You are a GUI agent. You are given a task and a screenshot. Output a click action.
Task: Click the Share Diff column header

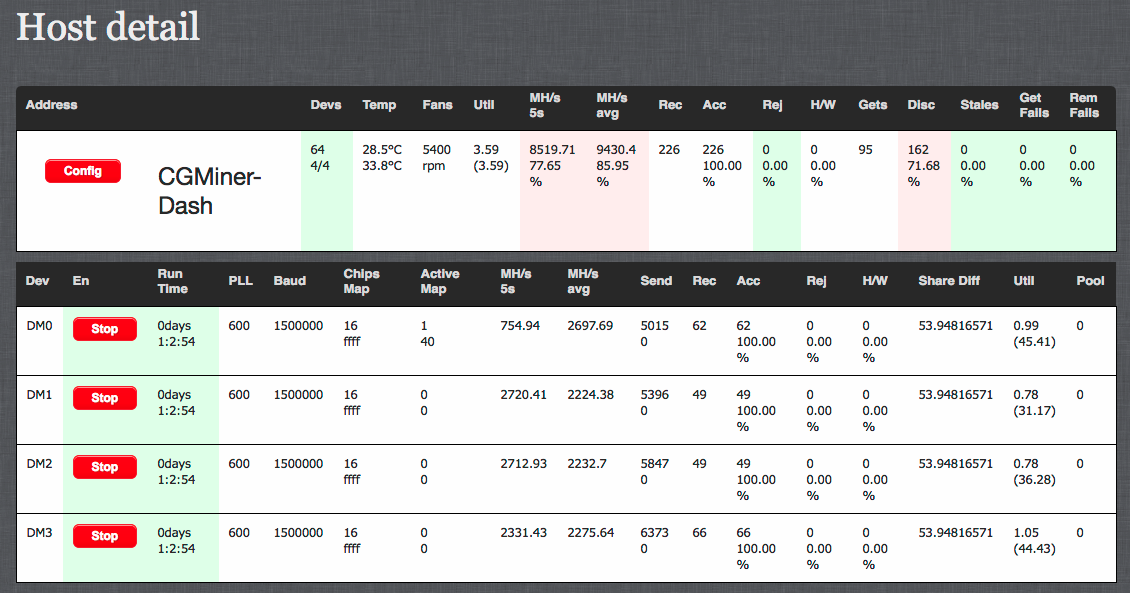[x=948, y=280]
